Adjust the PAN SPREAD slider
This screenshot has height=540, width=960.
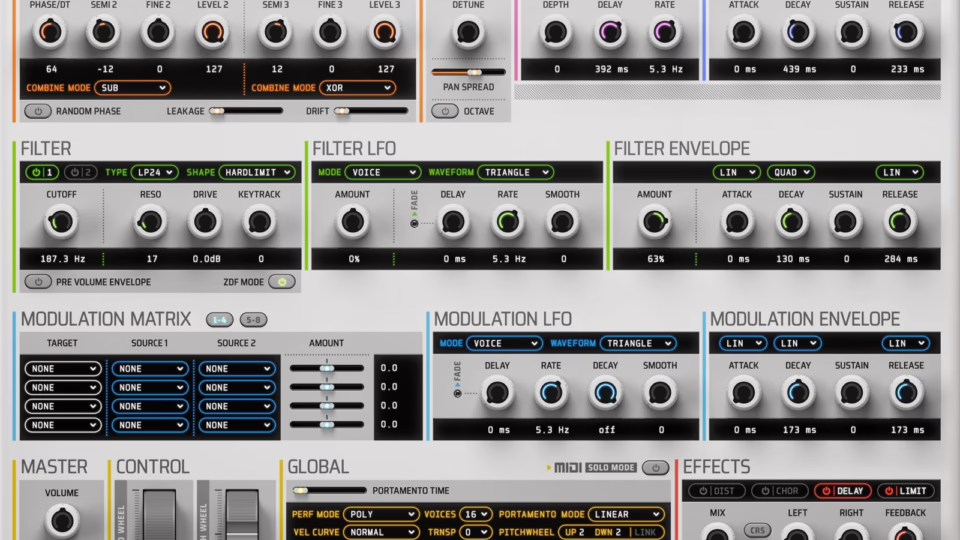pyautogui.click(x=468, y=72)
